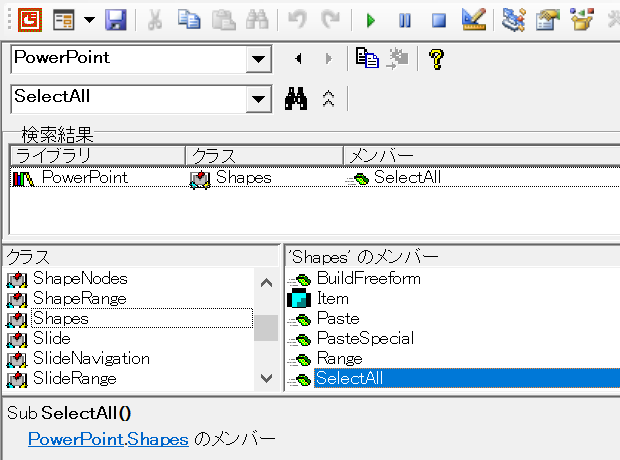This screenshot has width=620, height=460.
Task: Follow the Shapes link in details pane
Action: coord(158,439)
